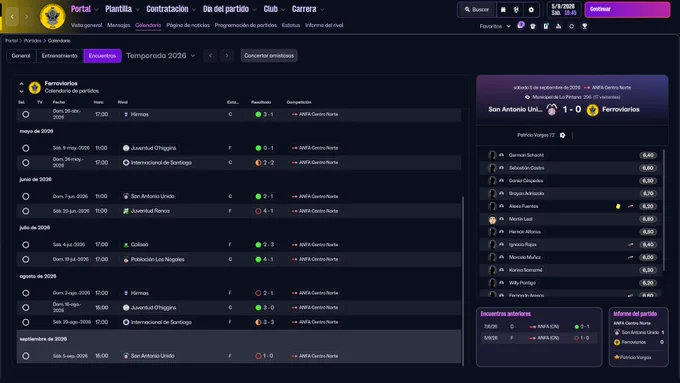Collapse the Ferroviarios calendar section
680x383 pixels.
pyautogui.click(x=21, y=83)
